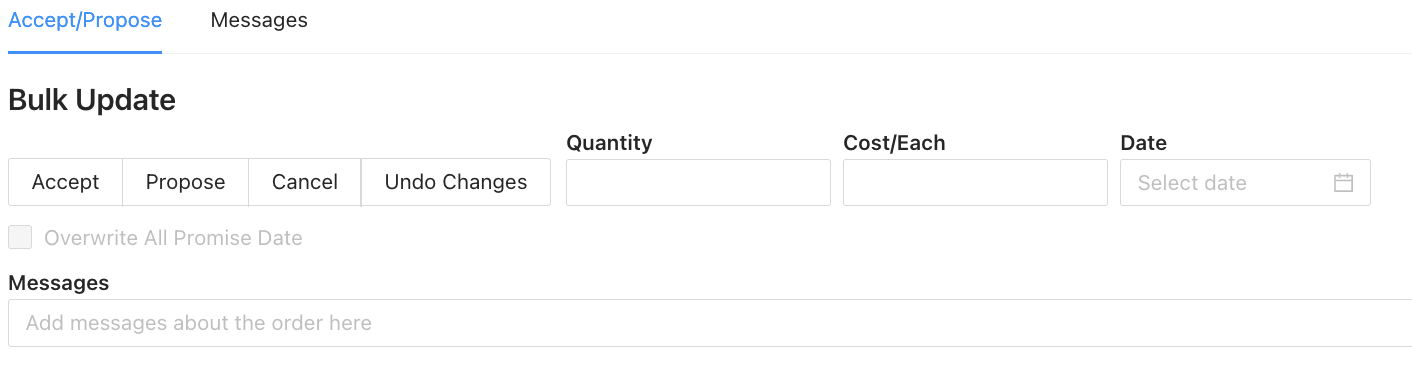Click the Date field label

[x=1143, y=143]
